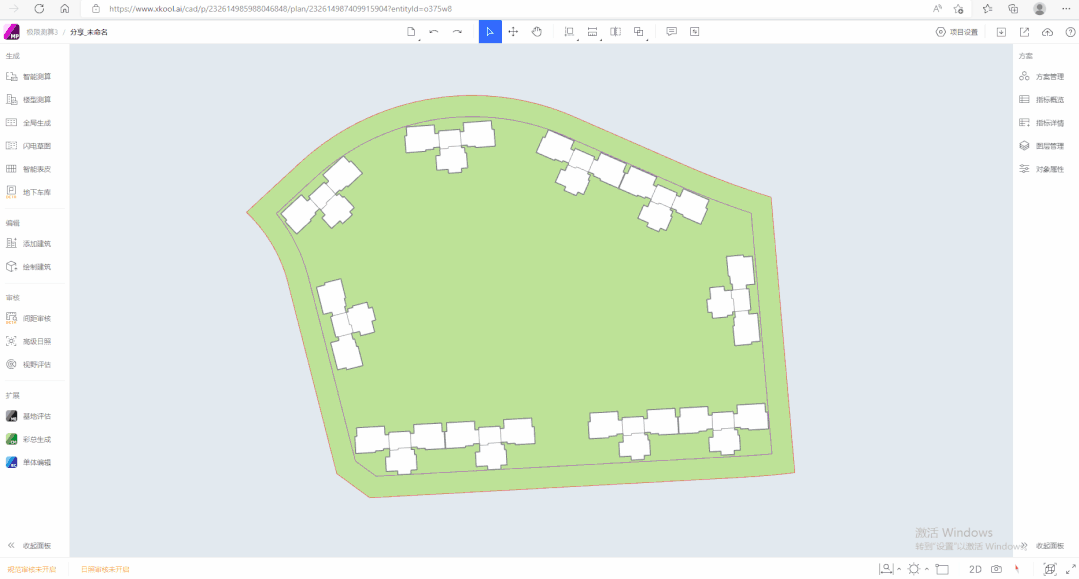The image size is (1079, 579).
Task: Click the move tool with four arrows
Action: click(x=513, y=32)
